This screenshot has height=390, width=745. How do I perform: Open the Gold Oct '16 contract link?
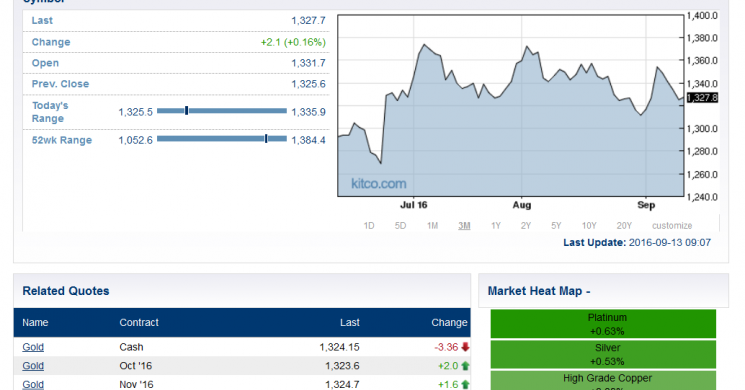pyautogui.click(x=33, y=366)
